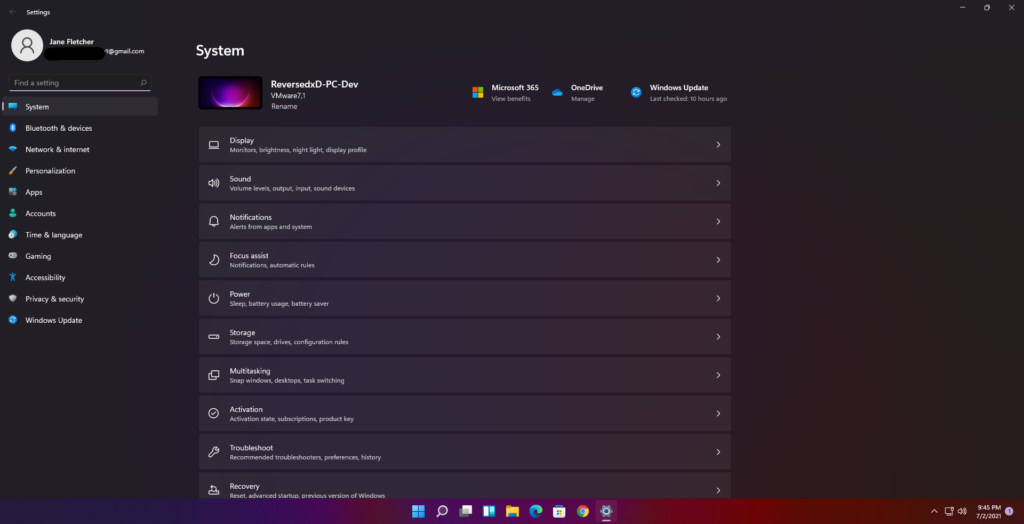
Task: Launch Microsoft Edge from the taskbar
Action: click(x=536, y=511)
